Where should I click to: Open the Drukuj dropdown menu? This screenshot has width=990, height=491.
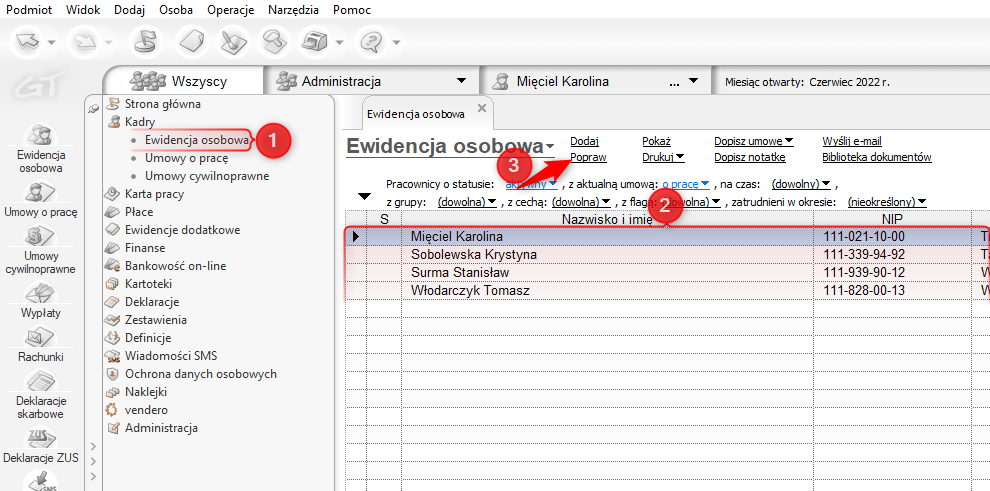[x=662, y=157]
